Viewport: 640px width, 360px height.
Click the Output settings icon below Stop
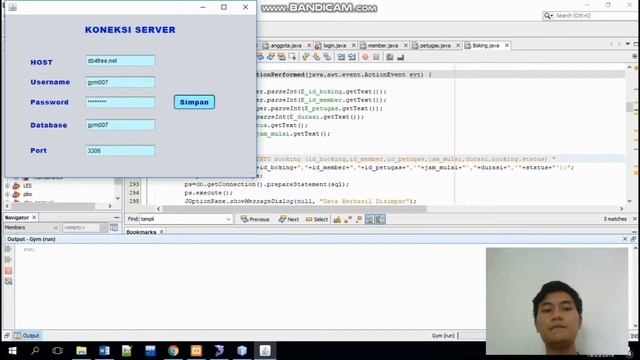[8, 281]
